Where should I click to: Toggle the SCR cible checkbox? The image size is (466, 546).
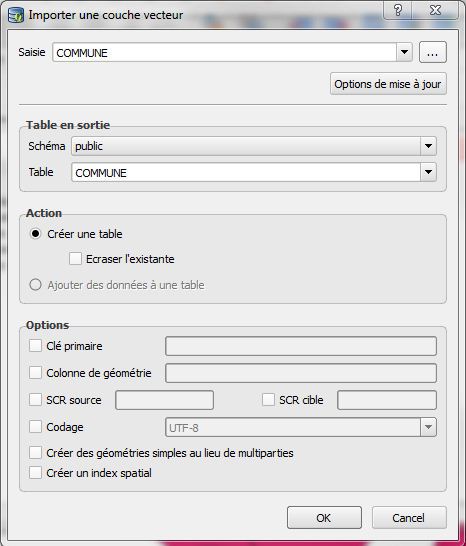click(x=268, y=399)
